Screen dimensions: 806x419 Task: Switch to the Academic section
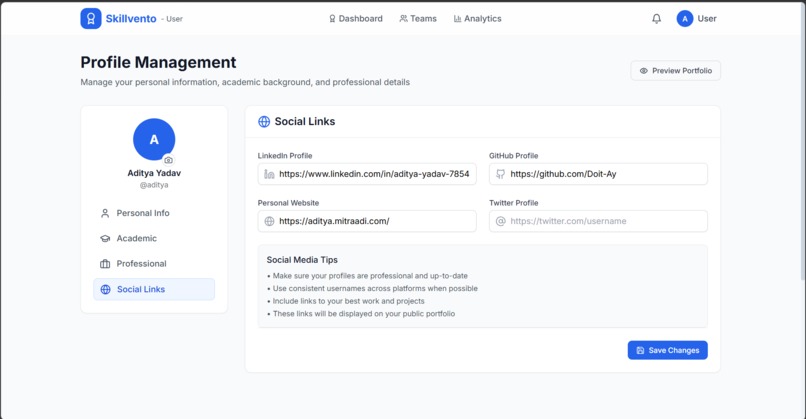(154, 239)
